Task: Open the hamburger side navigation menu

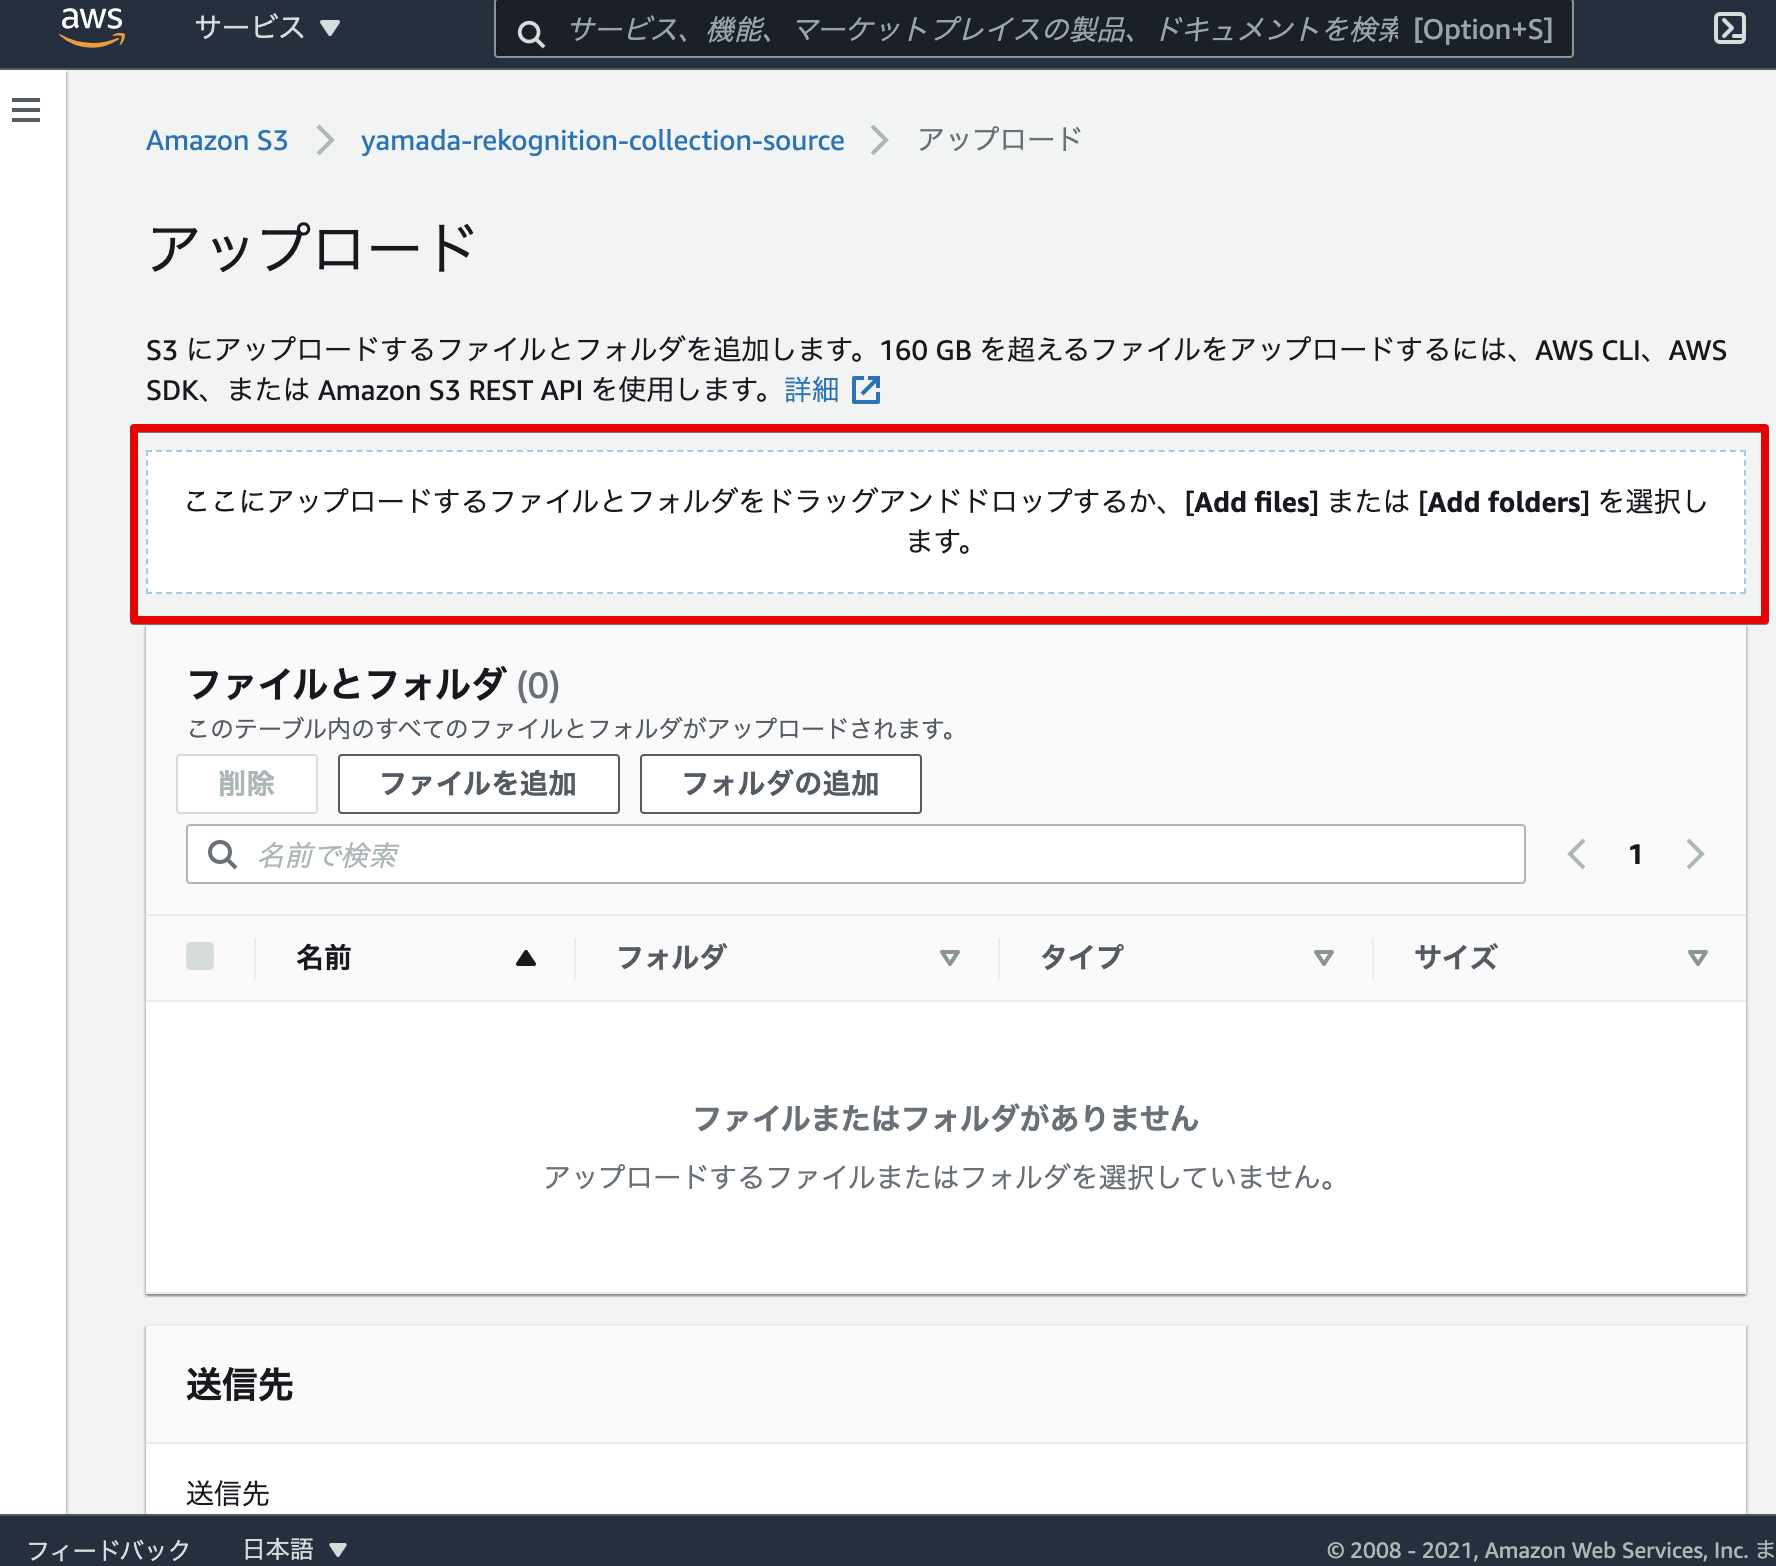Action: click(26, 110)
